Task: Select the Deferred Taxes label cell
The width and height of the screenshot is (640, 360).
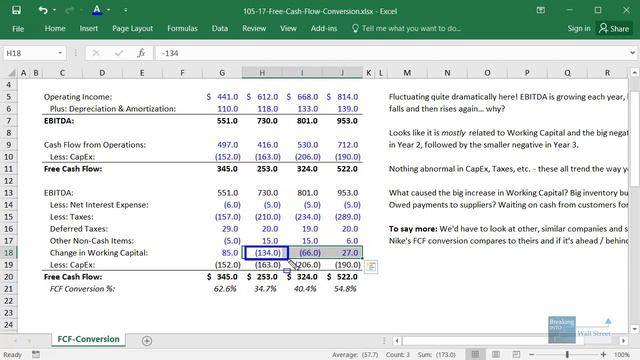Action: 79,229
